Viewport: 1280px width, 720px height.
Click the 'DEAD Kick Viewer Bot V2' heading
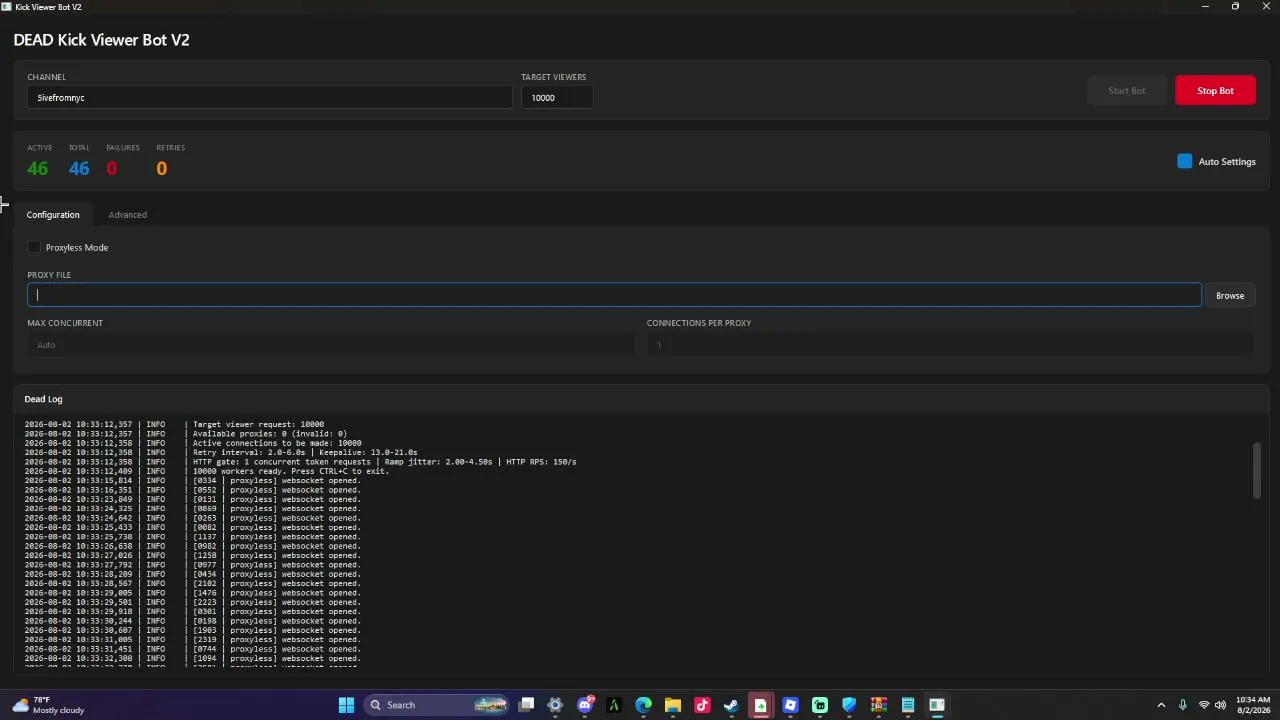101,40
